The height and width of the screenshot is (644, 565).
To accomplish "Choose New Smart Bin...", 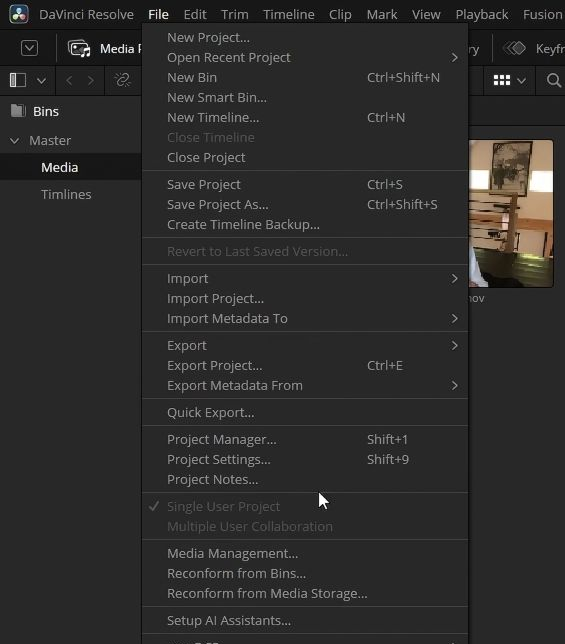I will click(x=305, y=97).
